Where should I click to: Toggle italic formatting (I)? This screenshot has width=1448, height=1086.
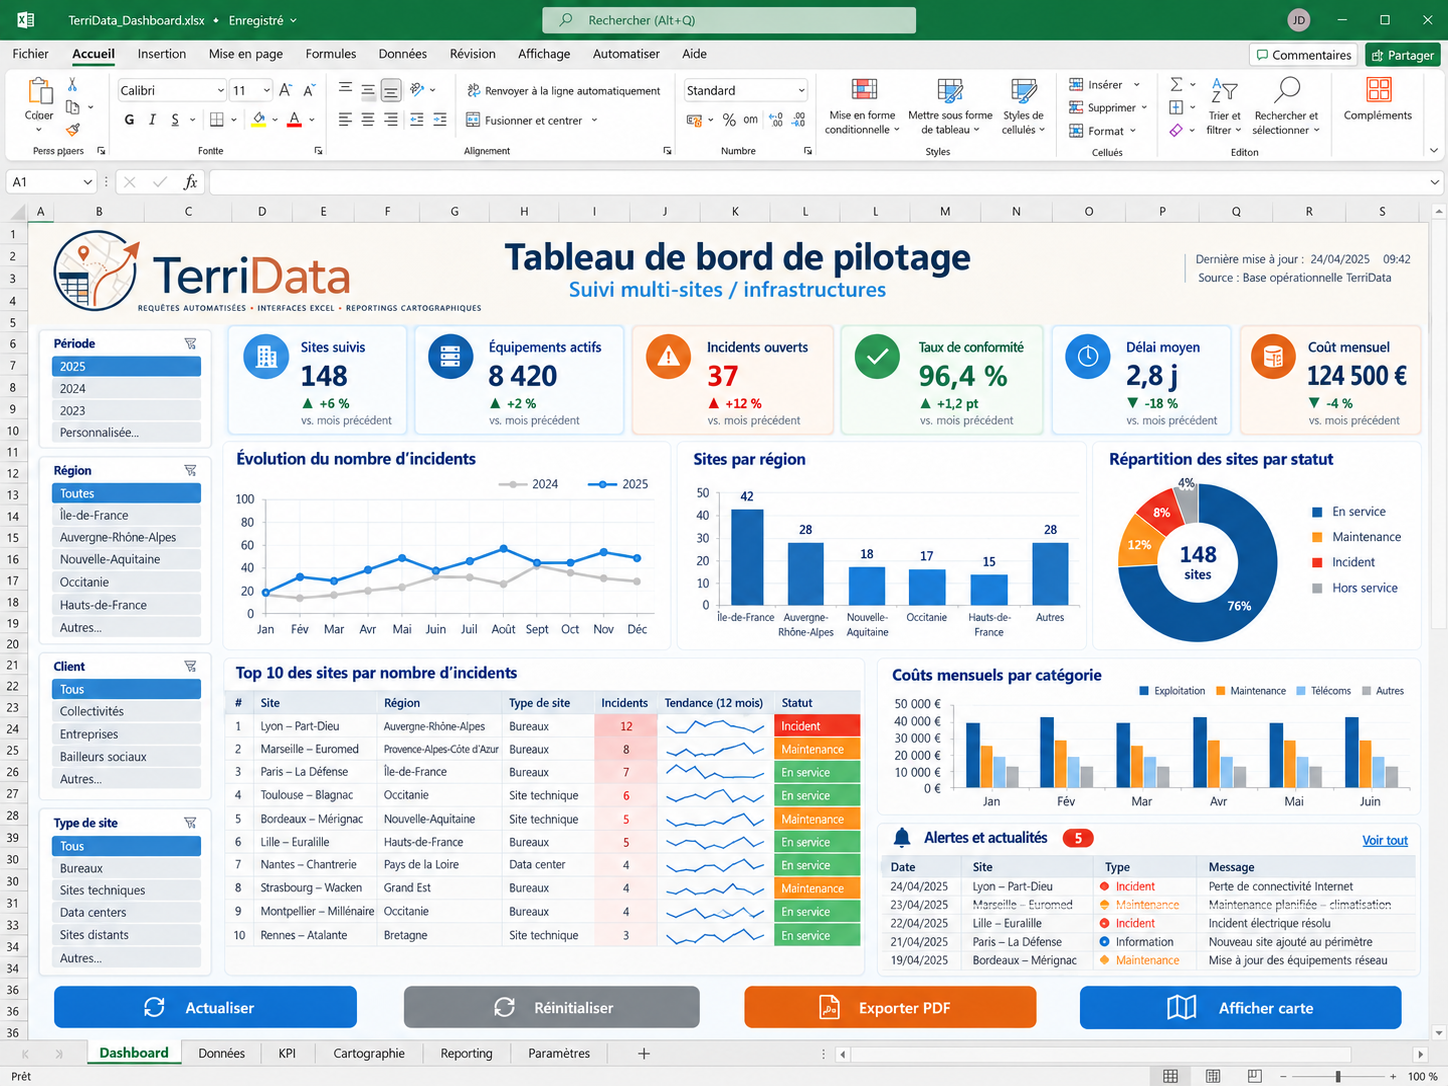(152, 120)
